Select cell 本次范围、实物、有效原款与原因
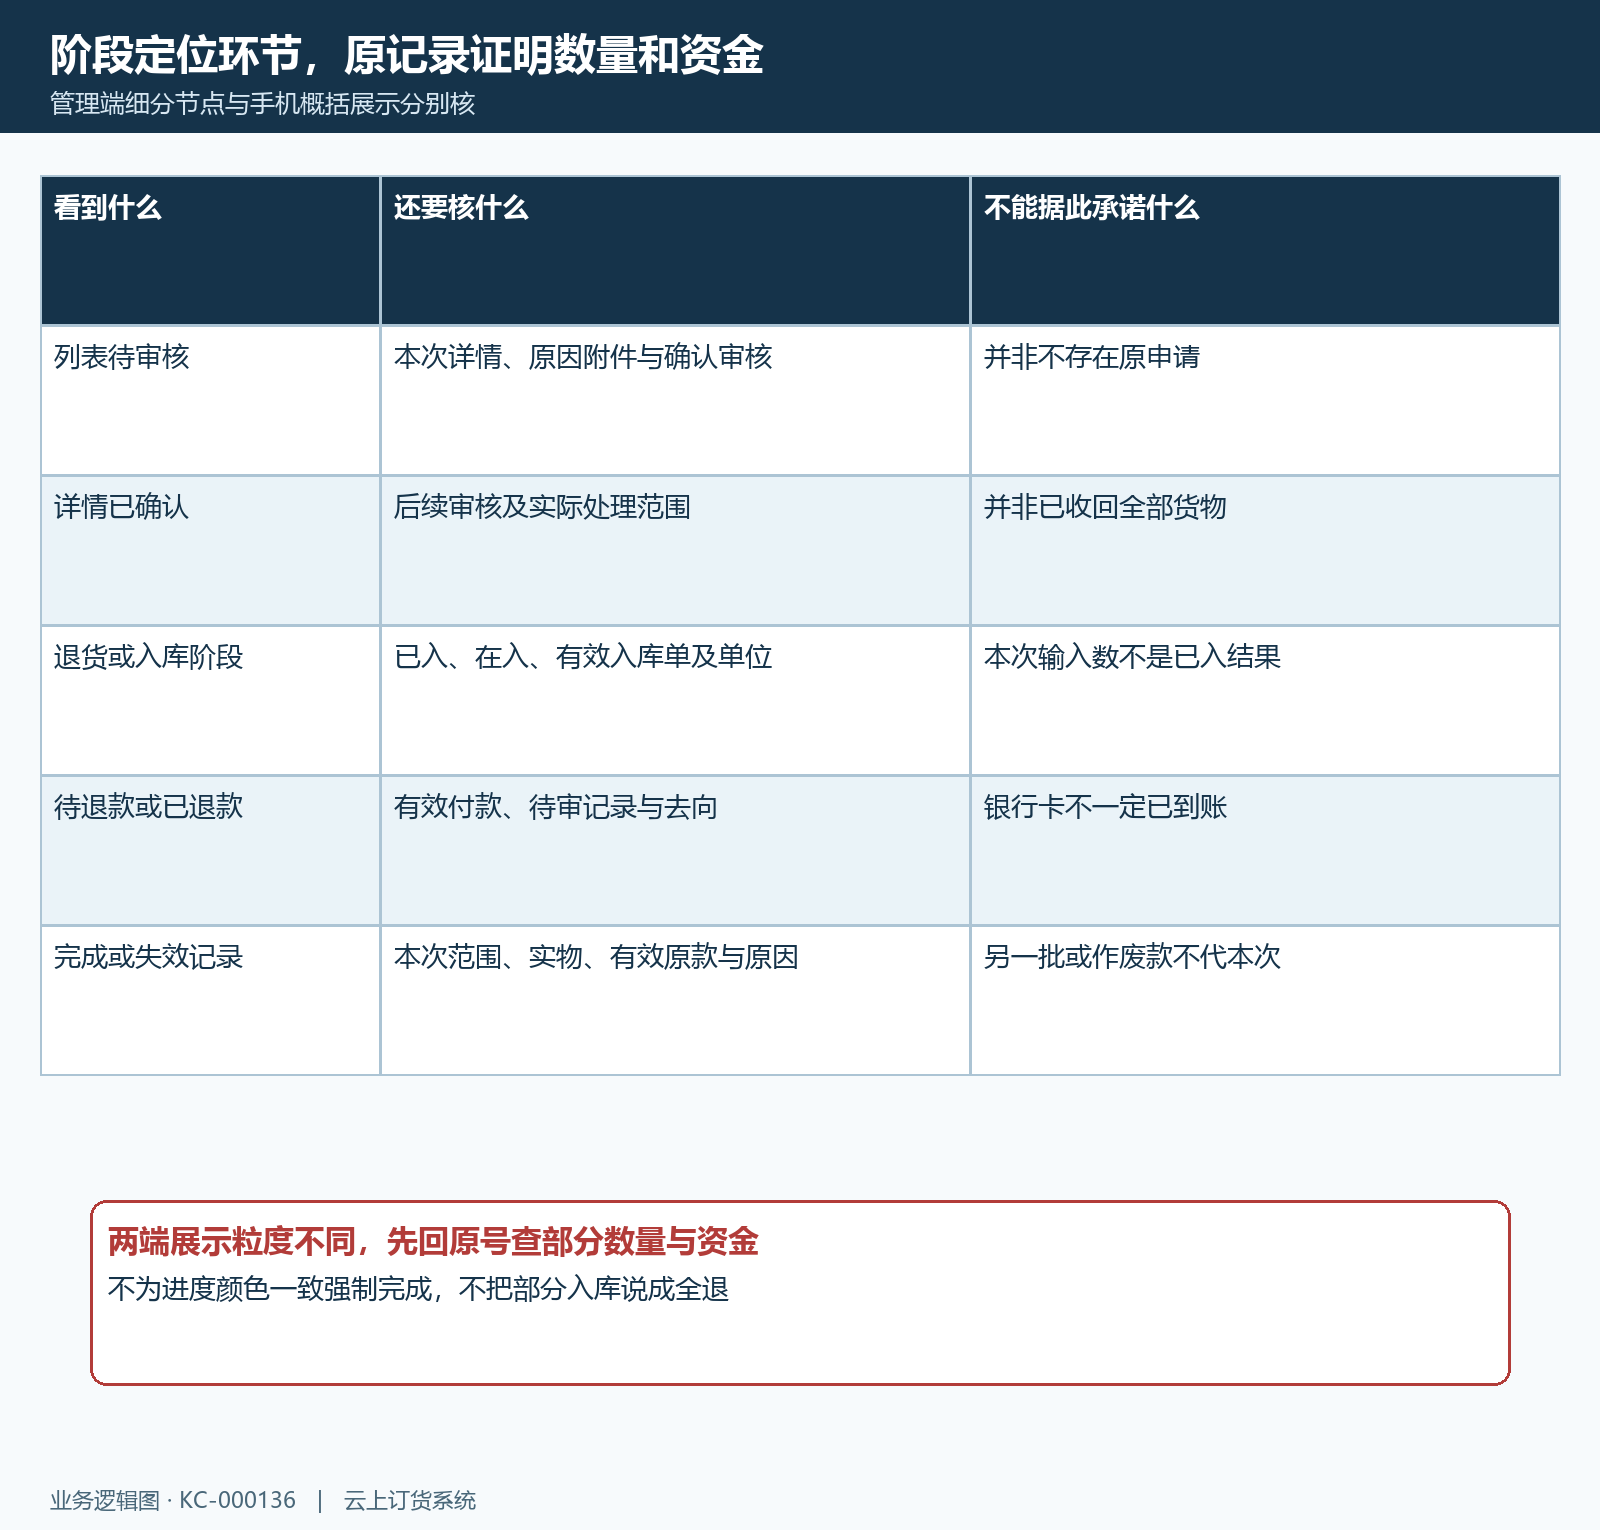The image size is (1600, 1530). click(675, 1001)
